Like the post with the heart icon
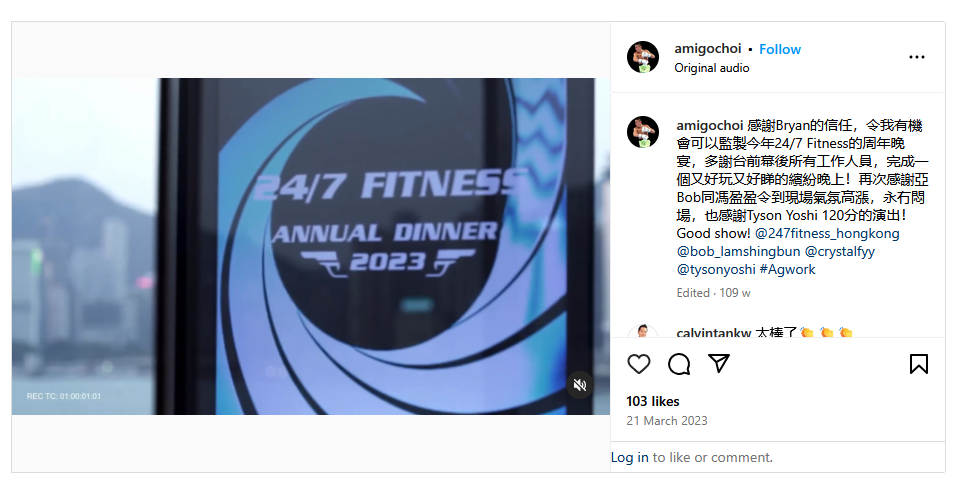The height and width of the screenshot is (483, 953). (x=639, y=364)
